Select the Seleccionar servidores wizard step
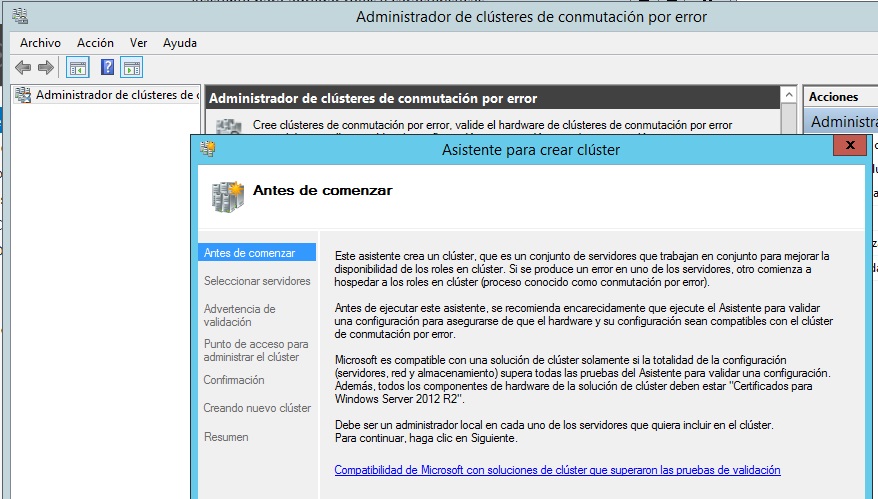The width and height of the screenshot is (878, 499). point(257,281)
